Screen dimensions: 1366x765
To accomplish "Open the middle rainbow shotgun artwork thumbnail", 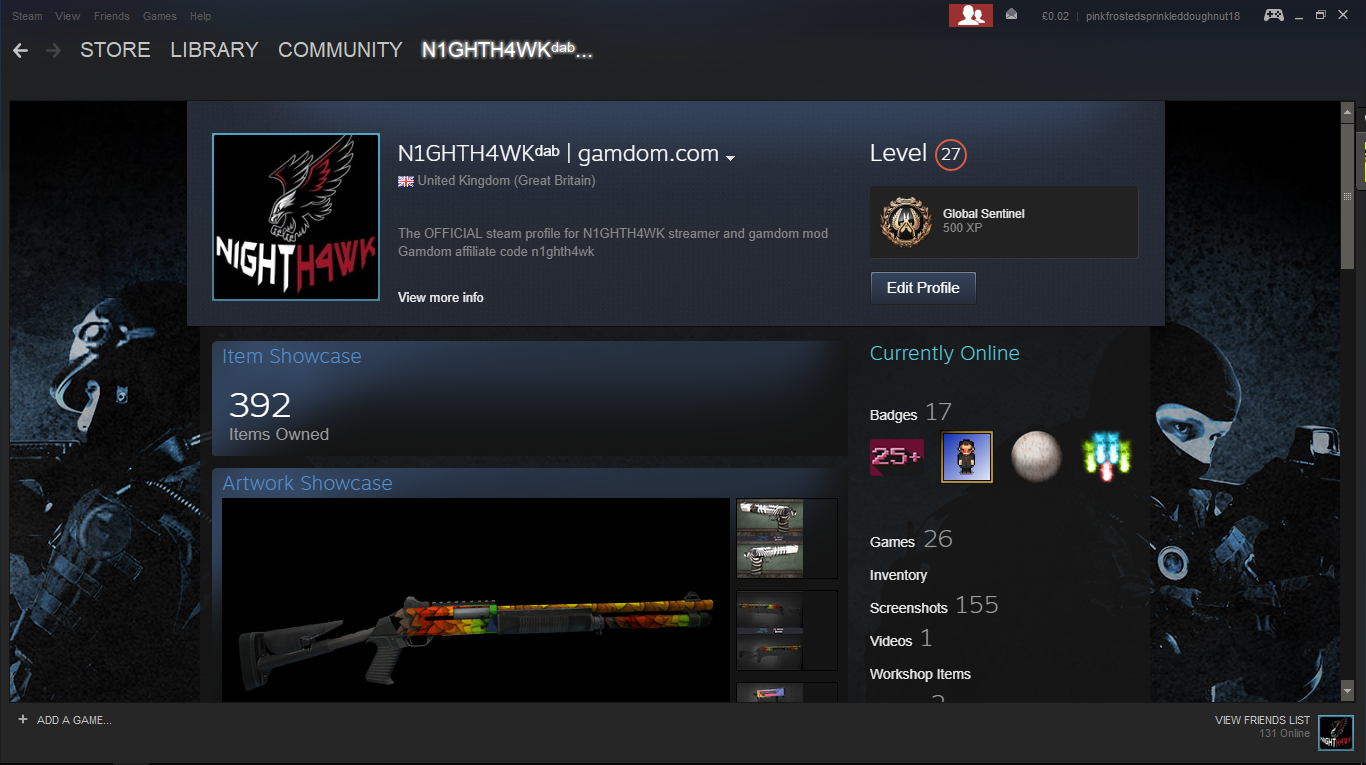I will [x=786, y=631].
